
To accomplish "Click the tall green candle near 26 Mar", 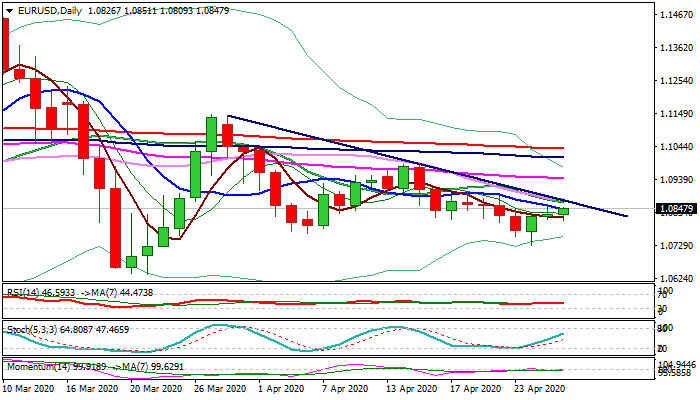I will tap(212, 133).
